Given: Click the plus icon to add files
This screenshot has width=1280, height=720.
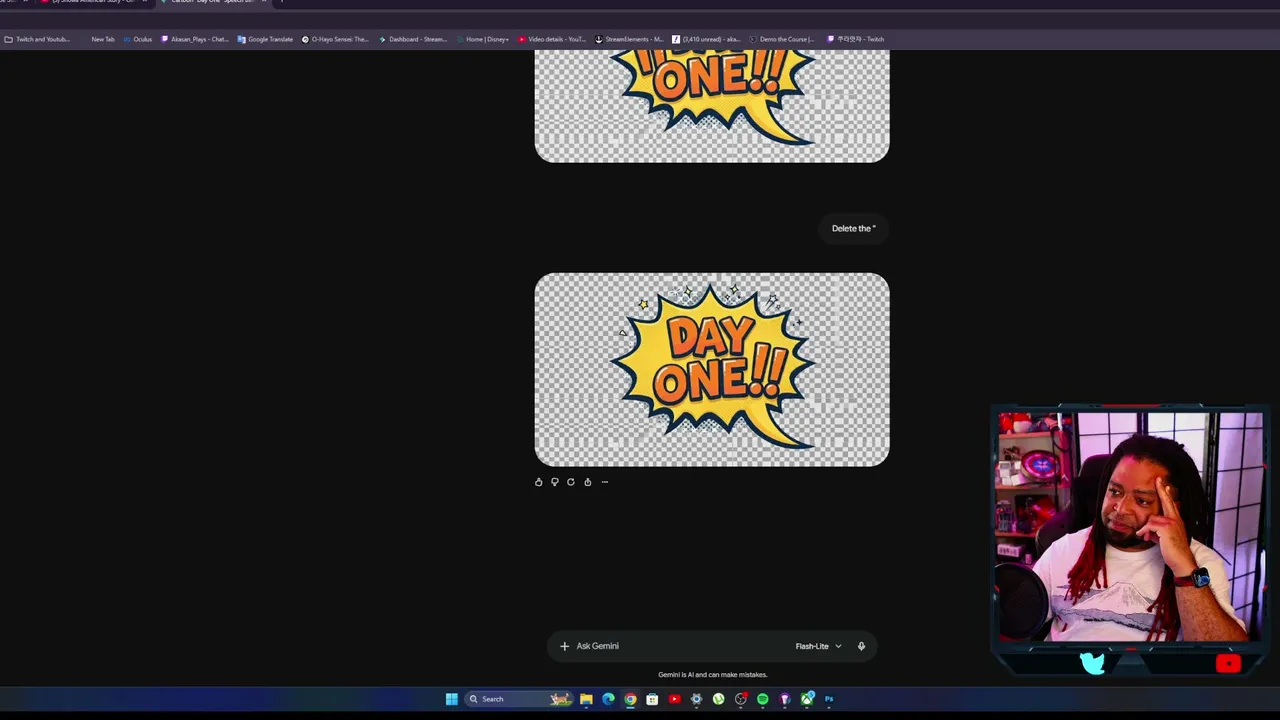Looking at the screenshot, I should click(564, 646).
